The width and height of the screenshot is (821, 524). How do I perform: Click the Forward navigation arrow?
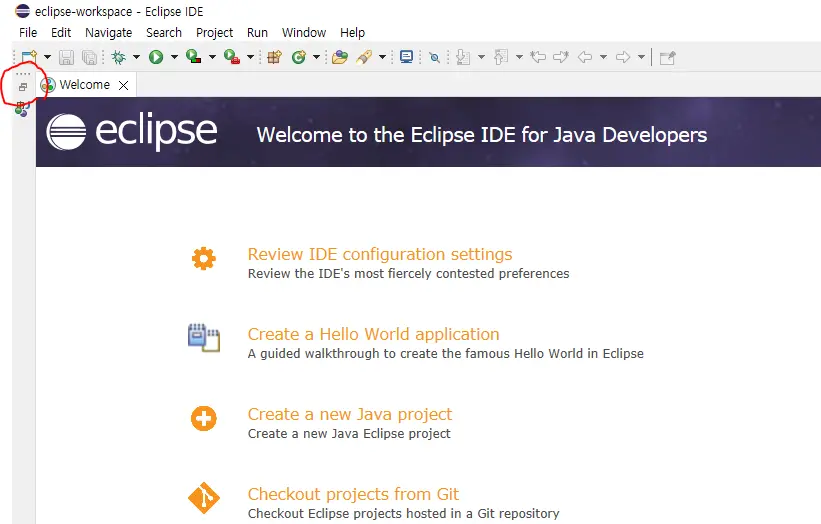click(623, 57)
